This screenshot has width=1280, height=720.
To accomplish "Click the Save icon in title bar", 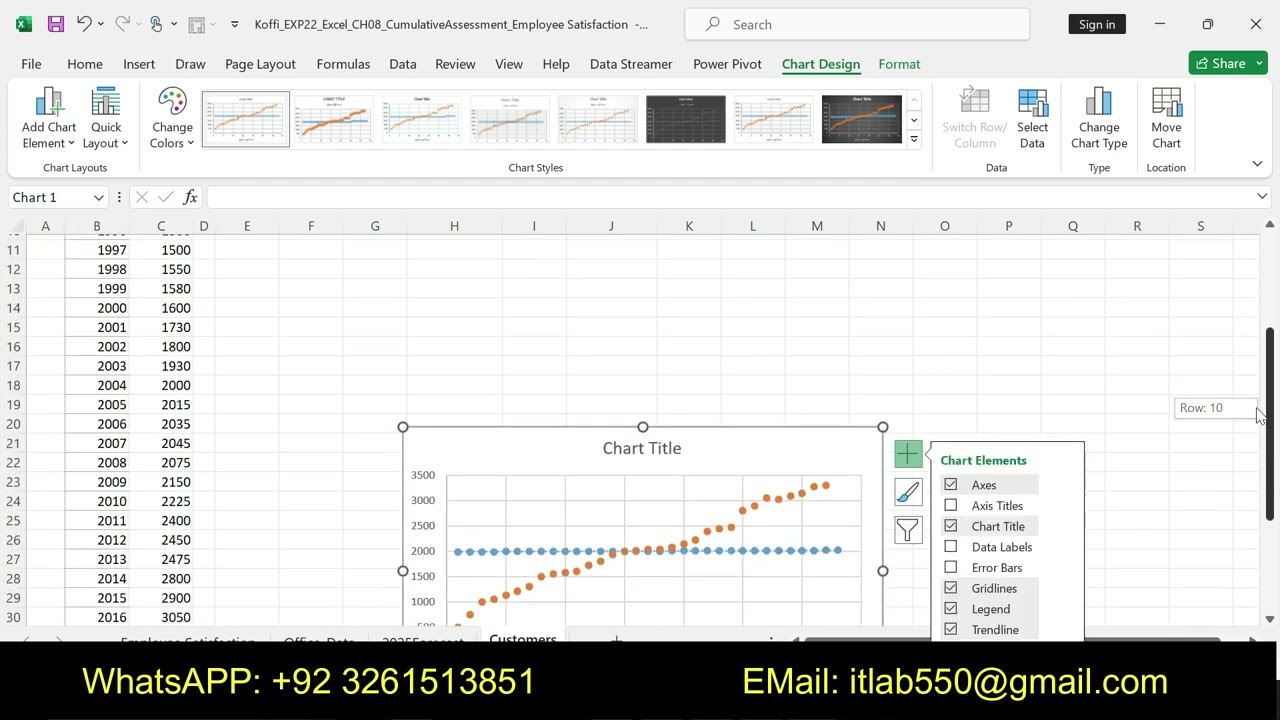I will pyautogui.click(x=56, y=24).
